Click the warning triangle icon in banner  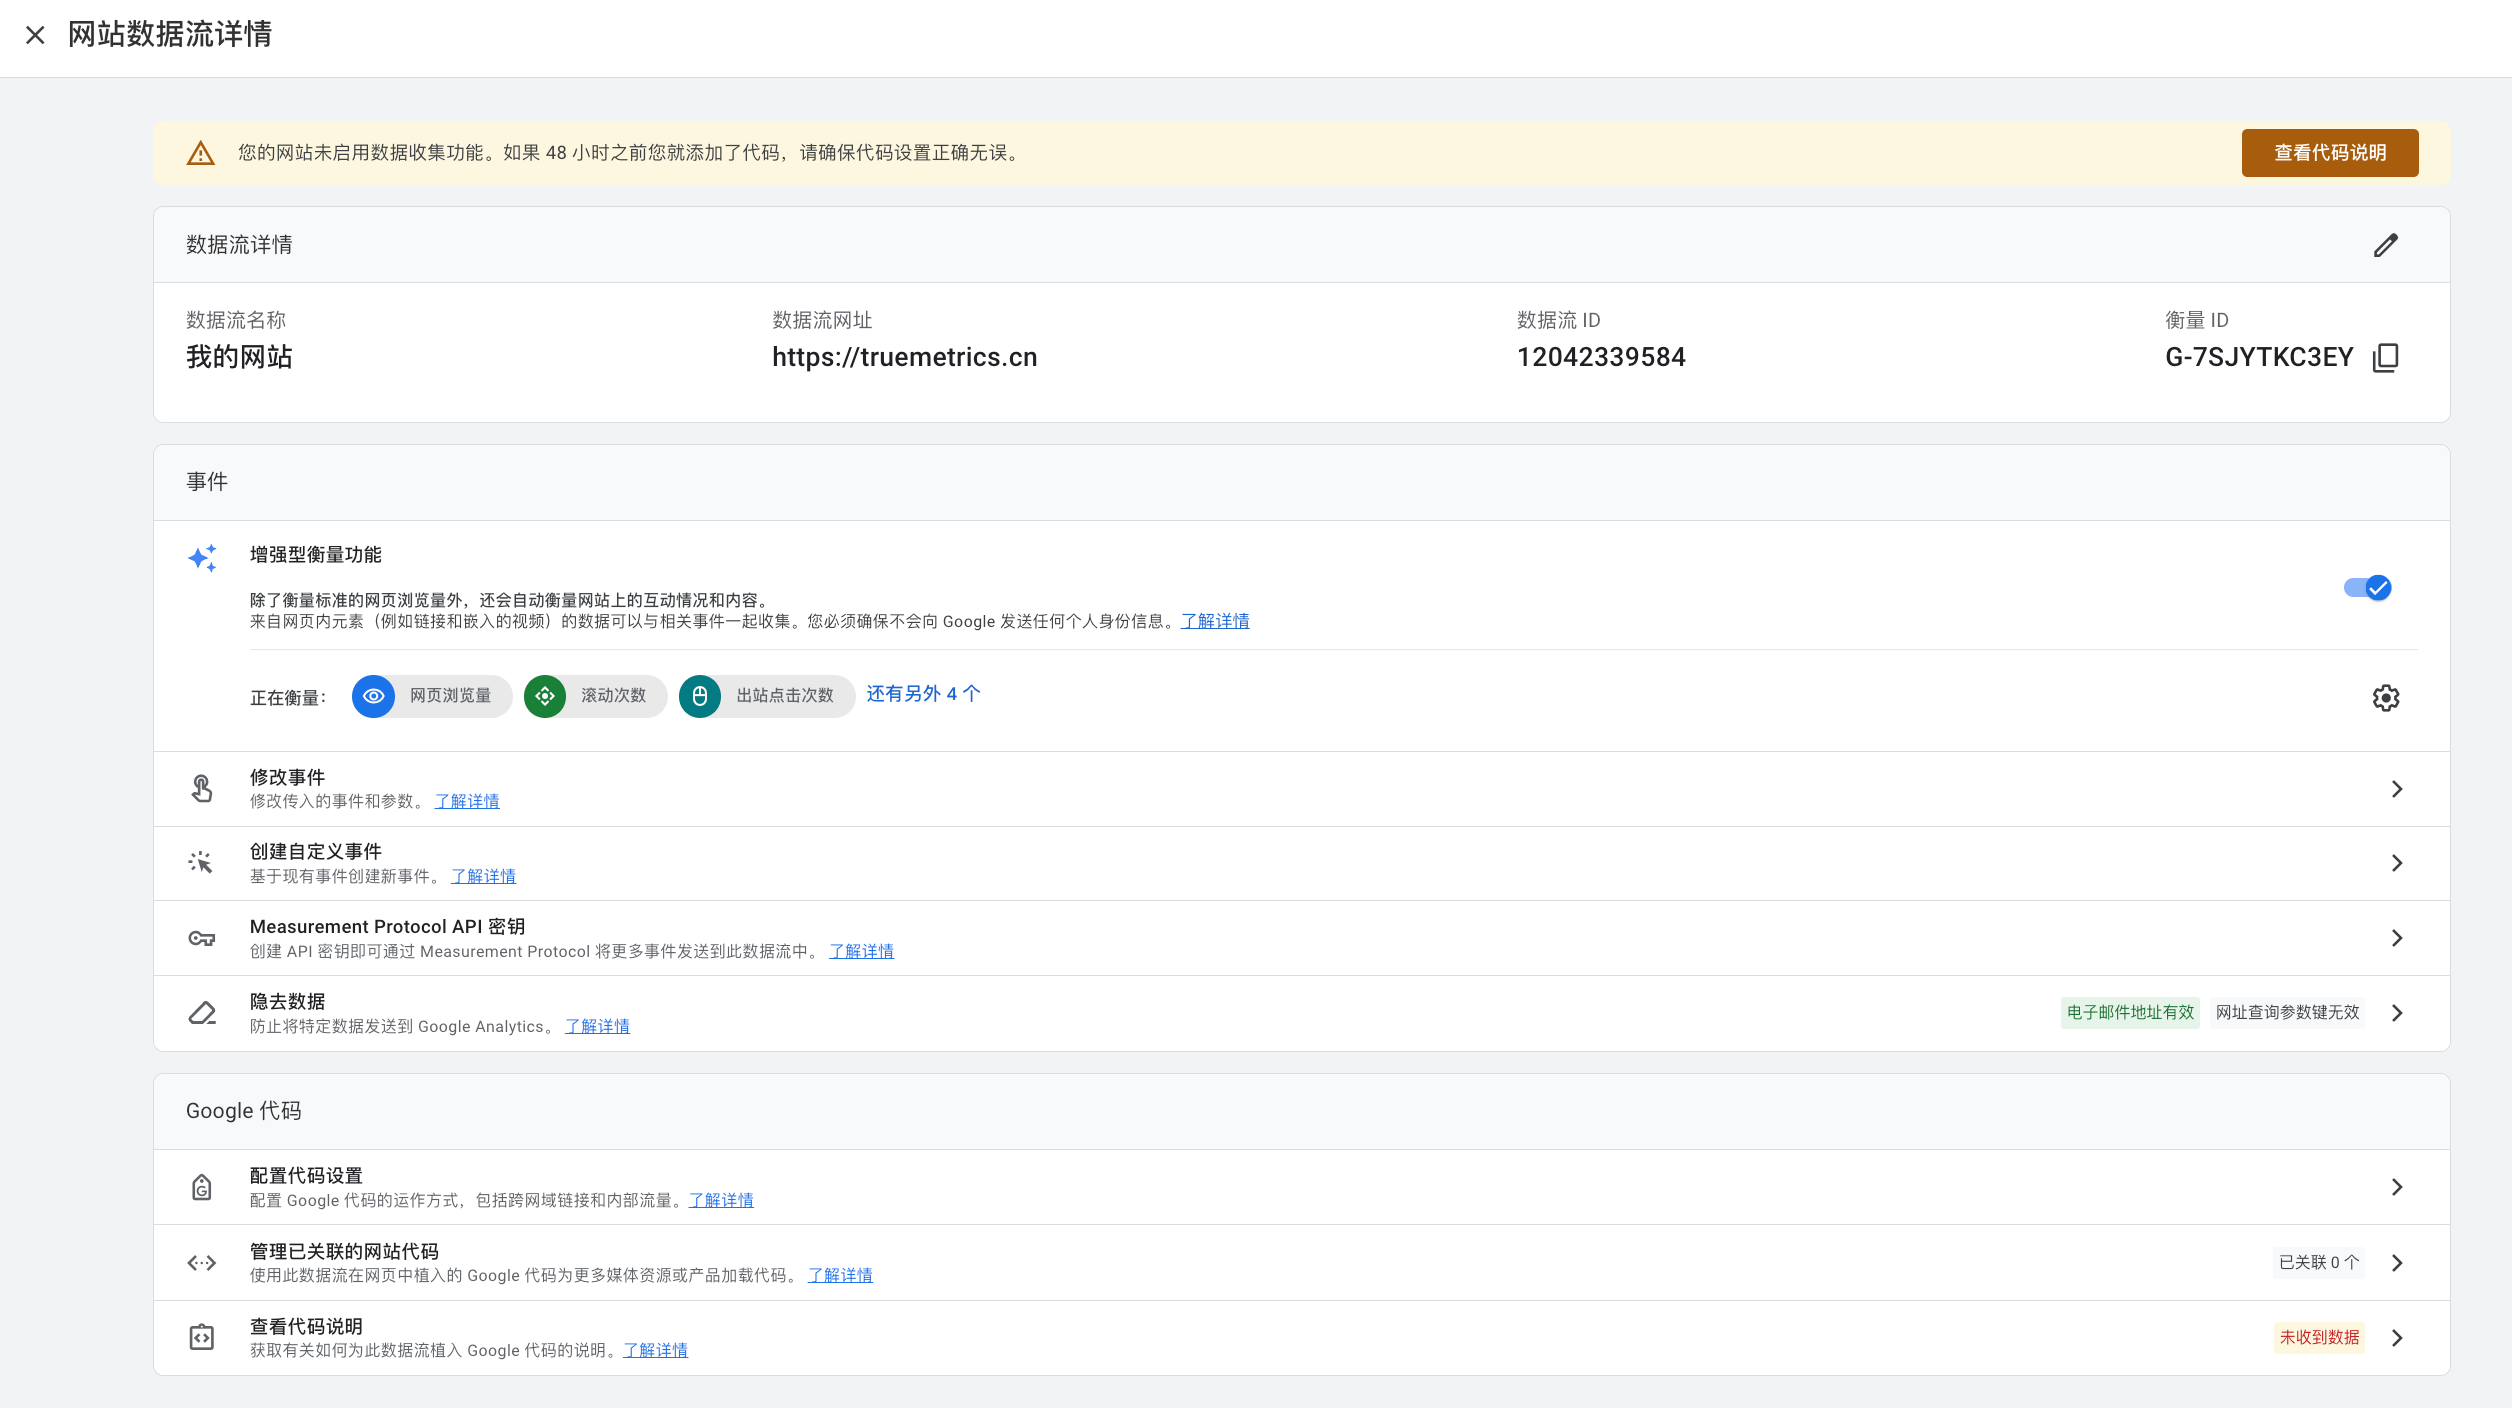201,153
